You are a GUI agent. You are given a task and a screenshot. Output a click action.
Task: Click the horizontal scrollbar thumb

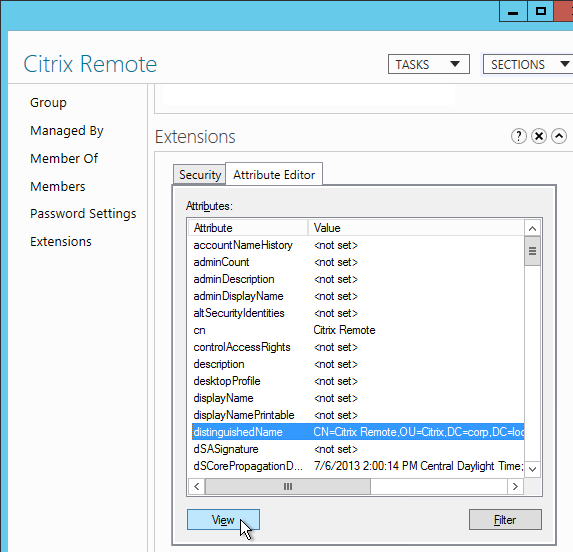coord(288,487)
